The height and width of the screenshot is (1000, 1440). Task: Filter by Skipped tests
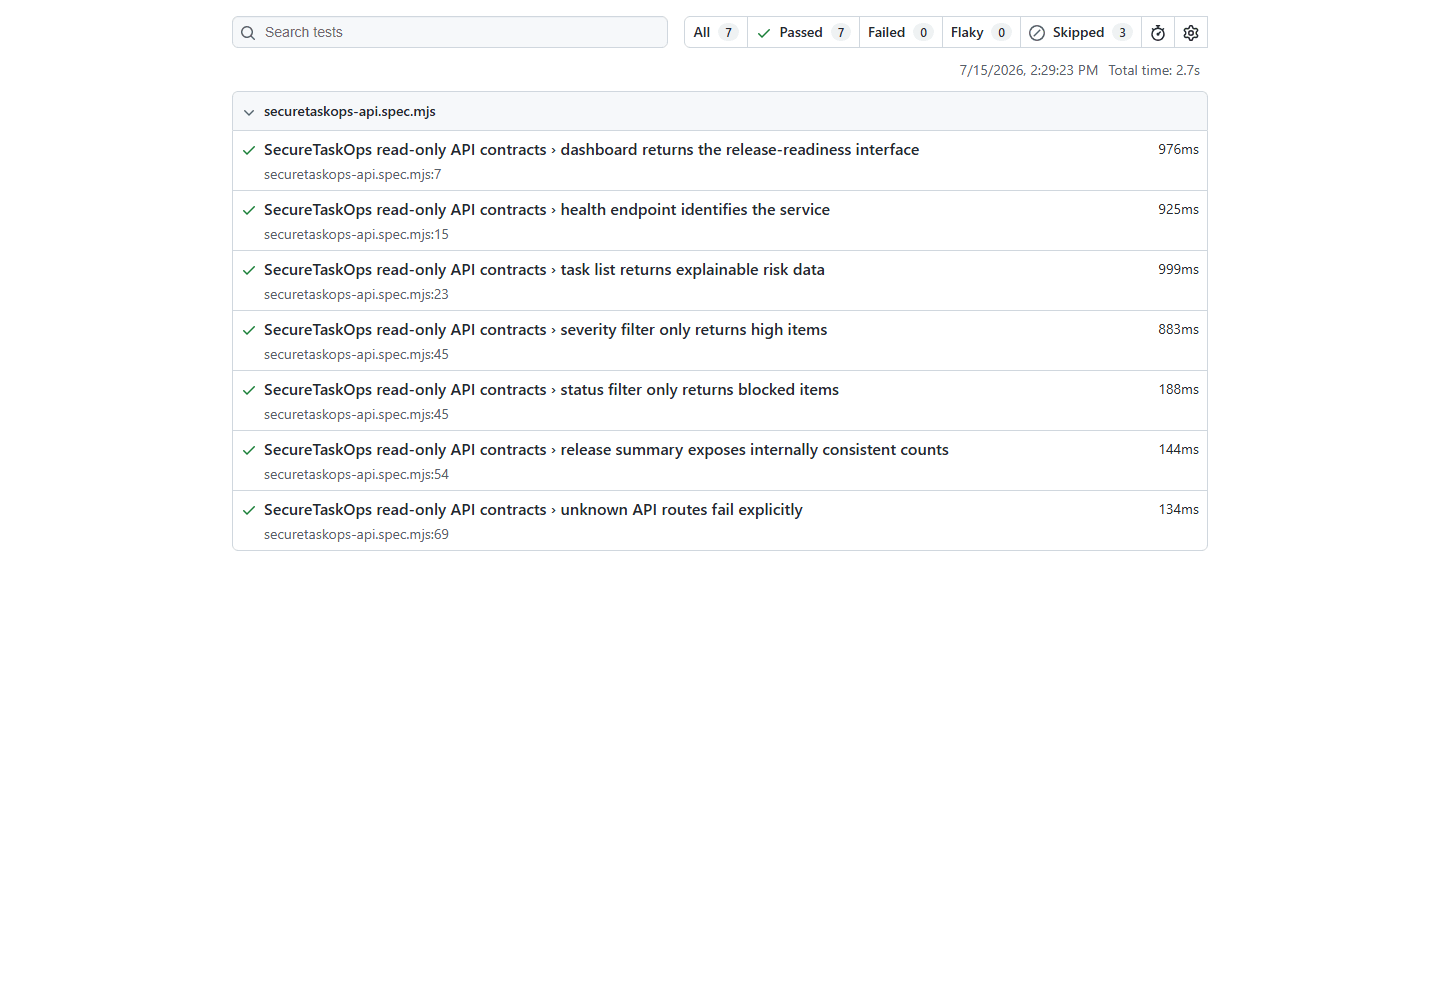(1080, 32)
